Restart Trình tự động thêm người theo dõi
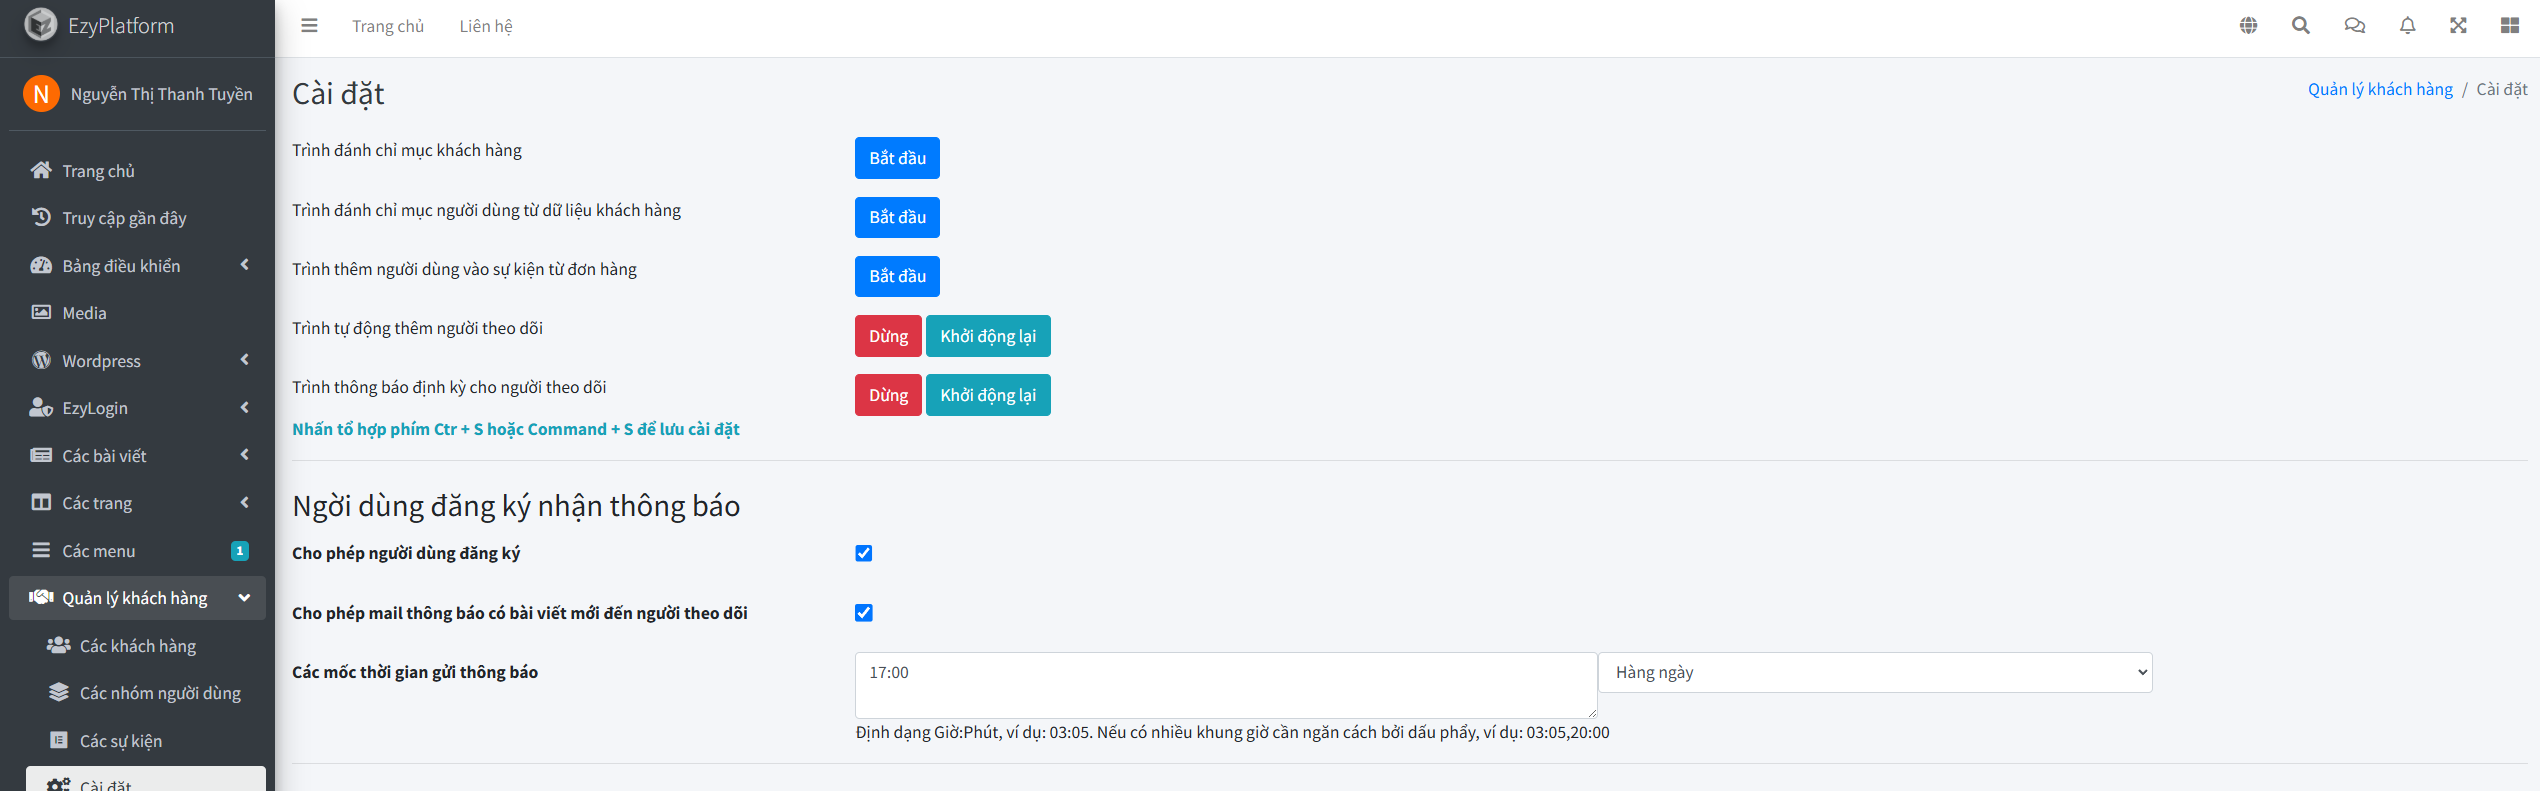This screenshot has width=2540, height=791. pos(988,336)
